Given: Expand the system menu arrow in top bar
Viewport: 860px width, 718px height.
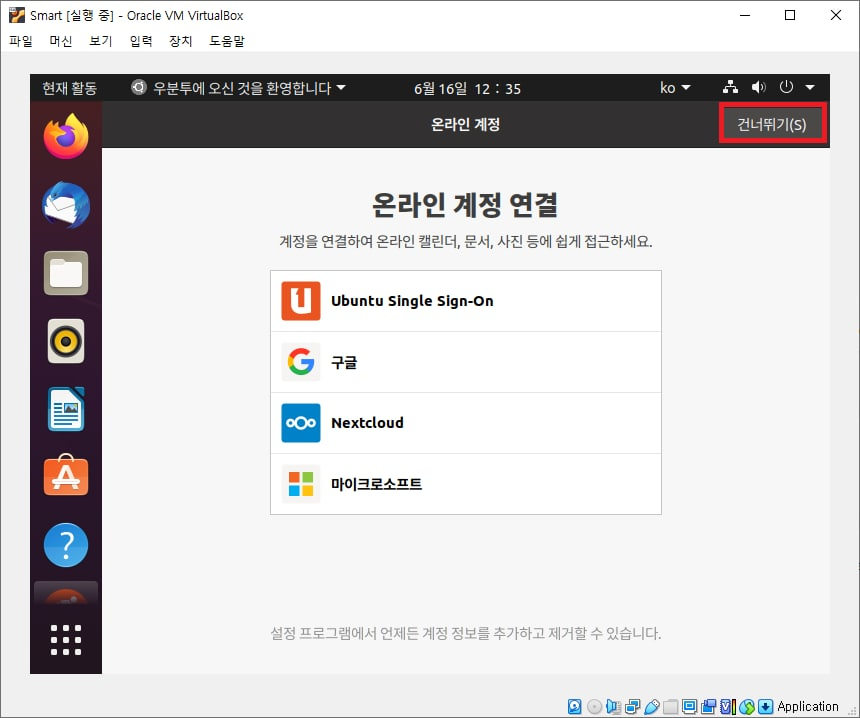Looking at the screenshot, I should point(810,87).
